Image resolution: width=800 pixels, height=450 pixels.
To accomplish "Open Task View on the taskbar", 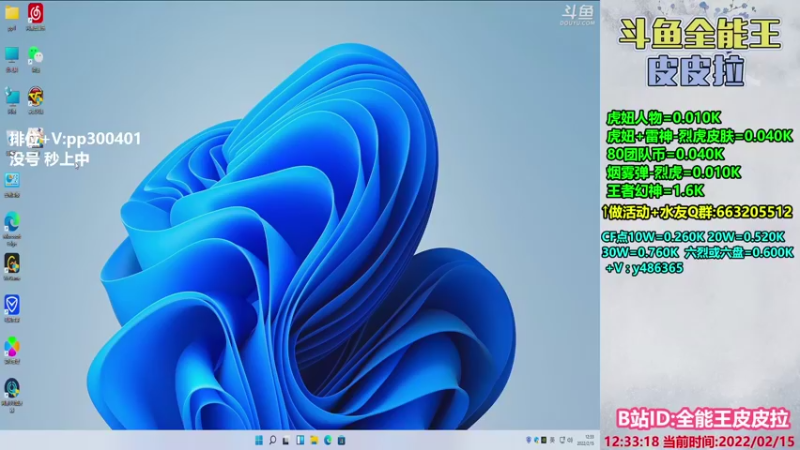I will (286, 440).
